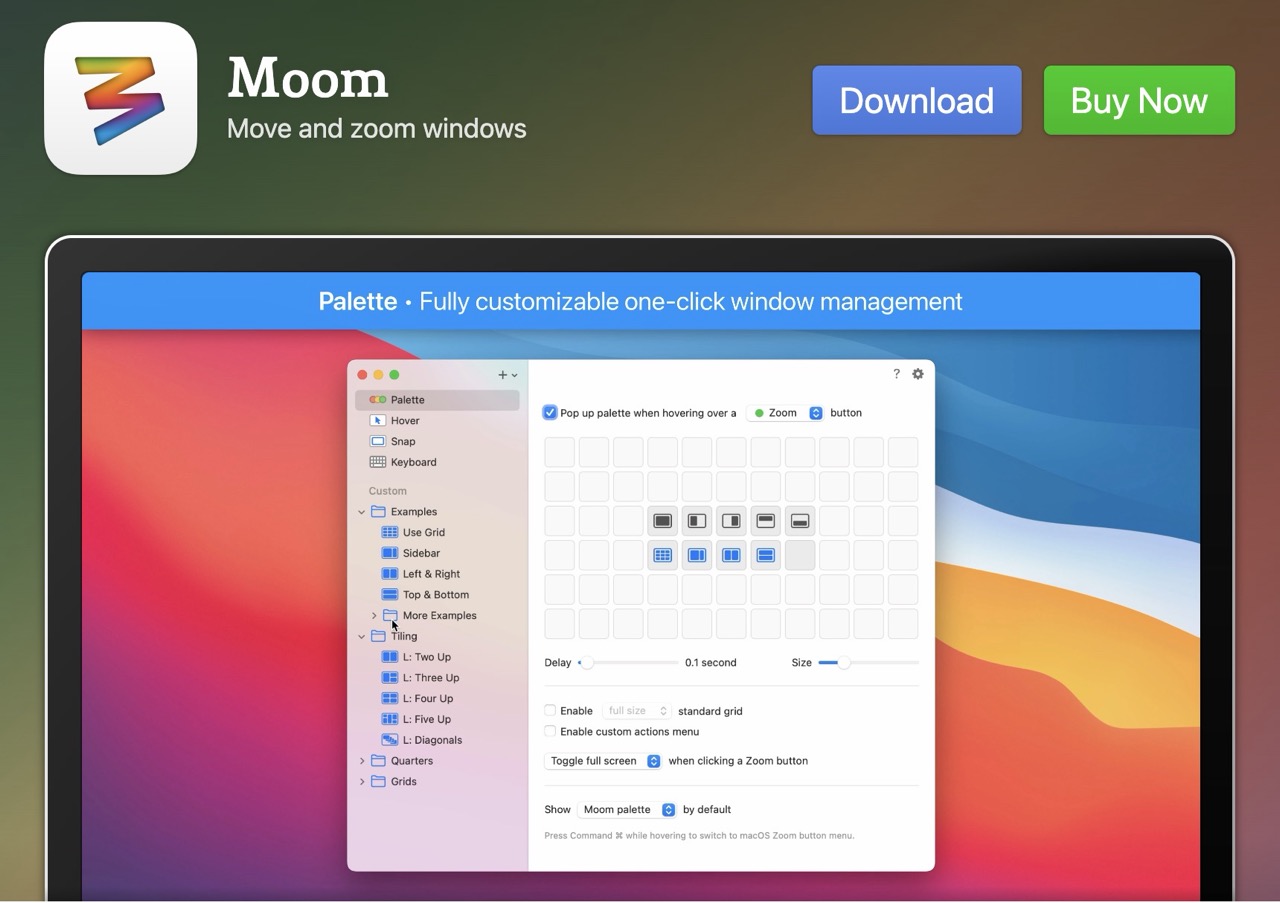1280x903 pixels.
Task: Click the L: Diagonals layout icon
Action: click(x=390, y=740)
